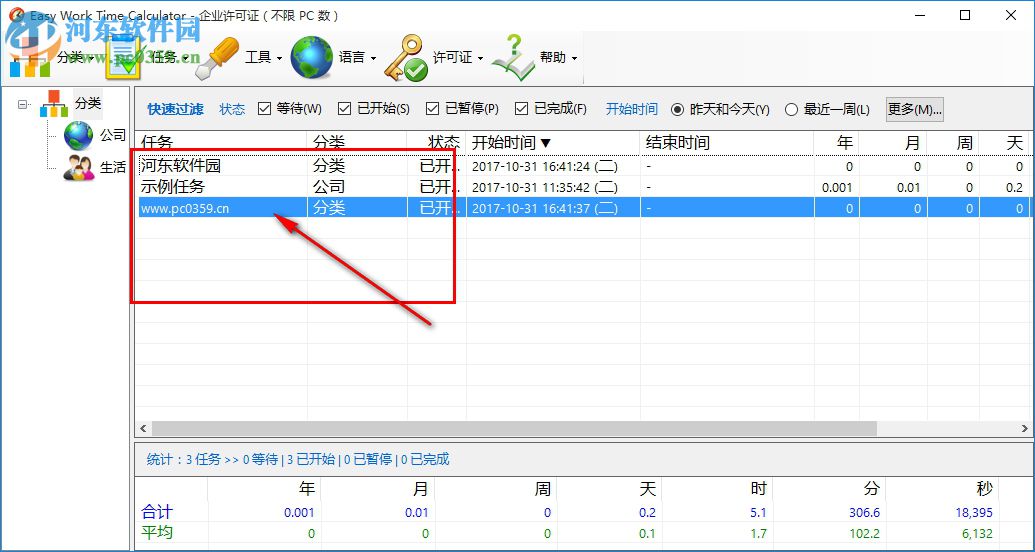Click the 分类 root tree hierarchy icon
Viewport: 1035px width, 552px height.
pos(54,104)
